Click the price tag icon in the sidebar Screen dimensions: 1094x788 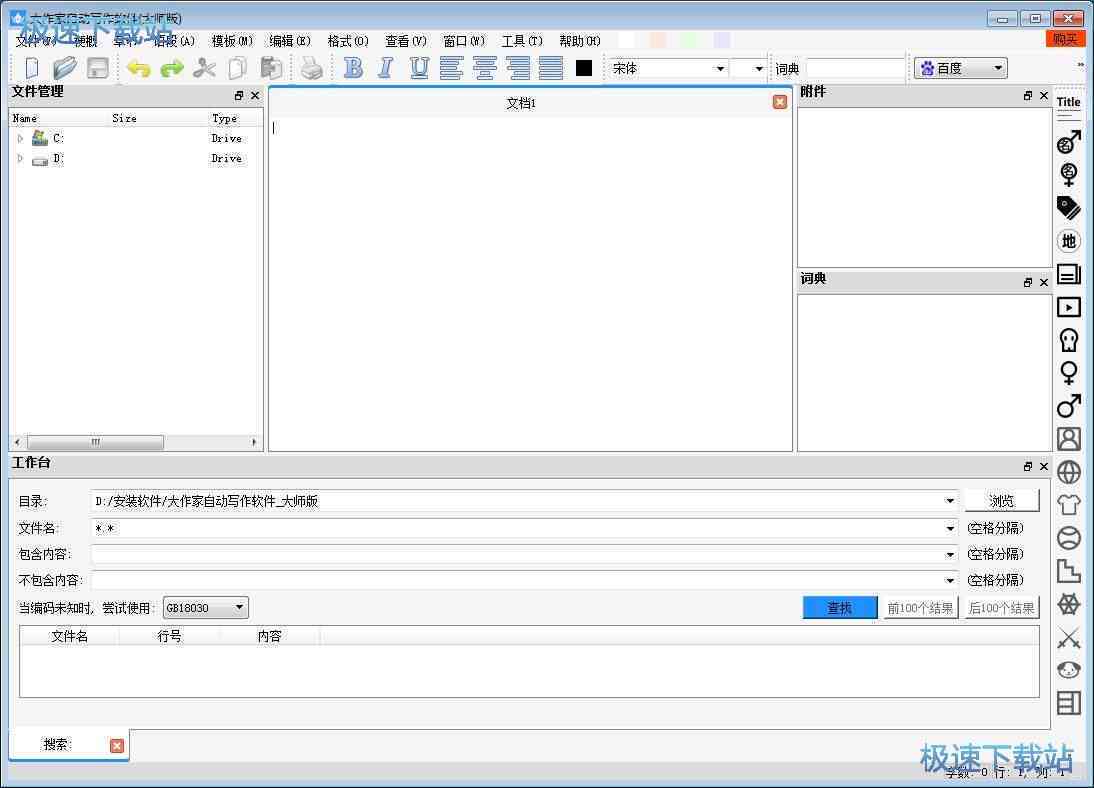pyautogui.click(x=1068, y=207)
